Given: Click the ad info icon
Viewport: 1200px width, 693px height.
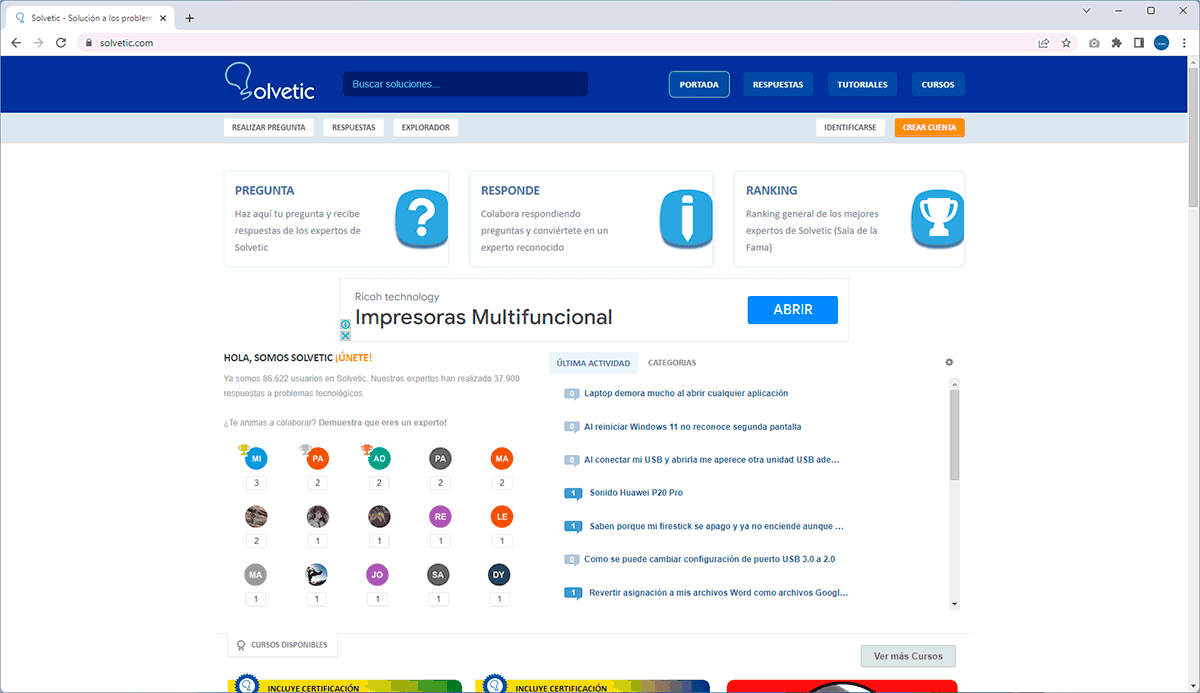Looking at the screenshot, I should pos(346,324).
